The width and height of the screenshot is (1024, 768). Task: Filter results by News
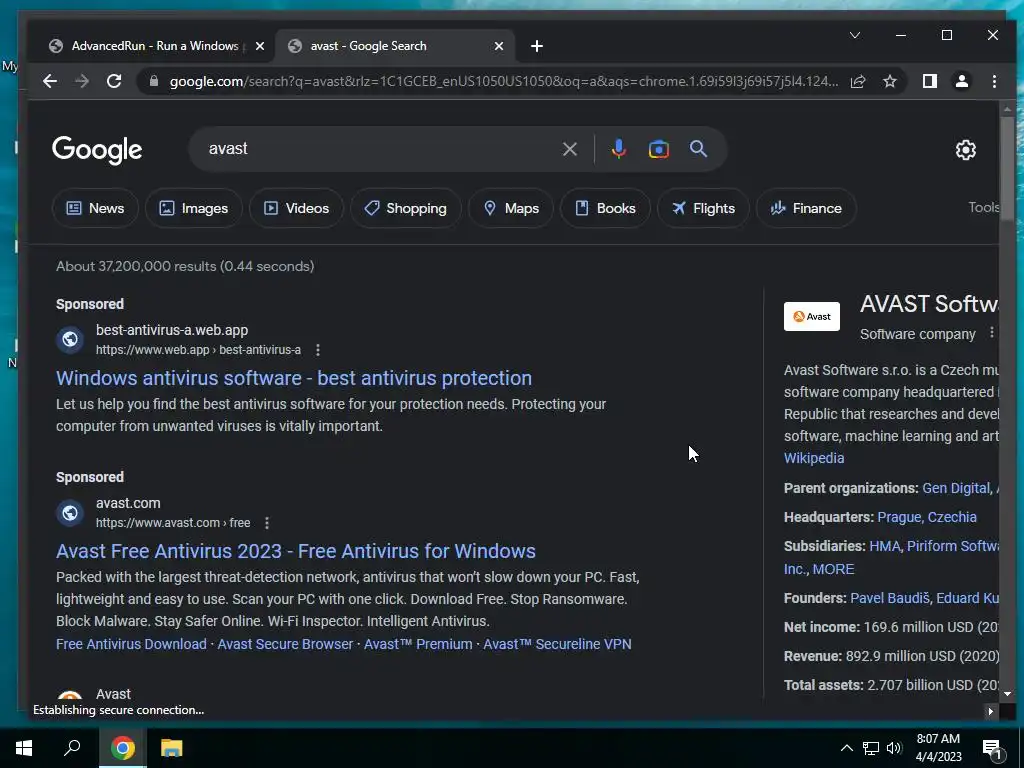pyautogui.click(x=95, y=208)
